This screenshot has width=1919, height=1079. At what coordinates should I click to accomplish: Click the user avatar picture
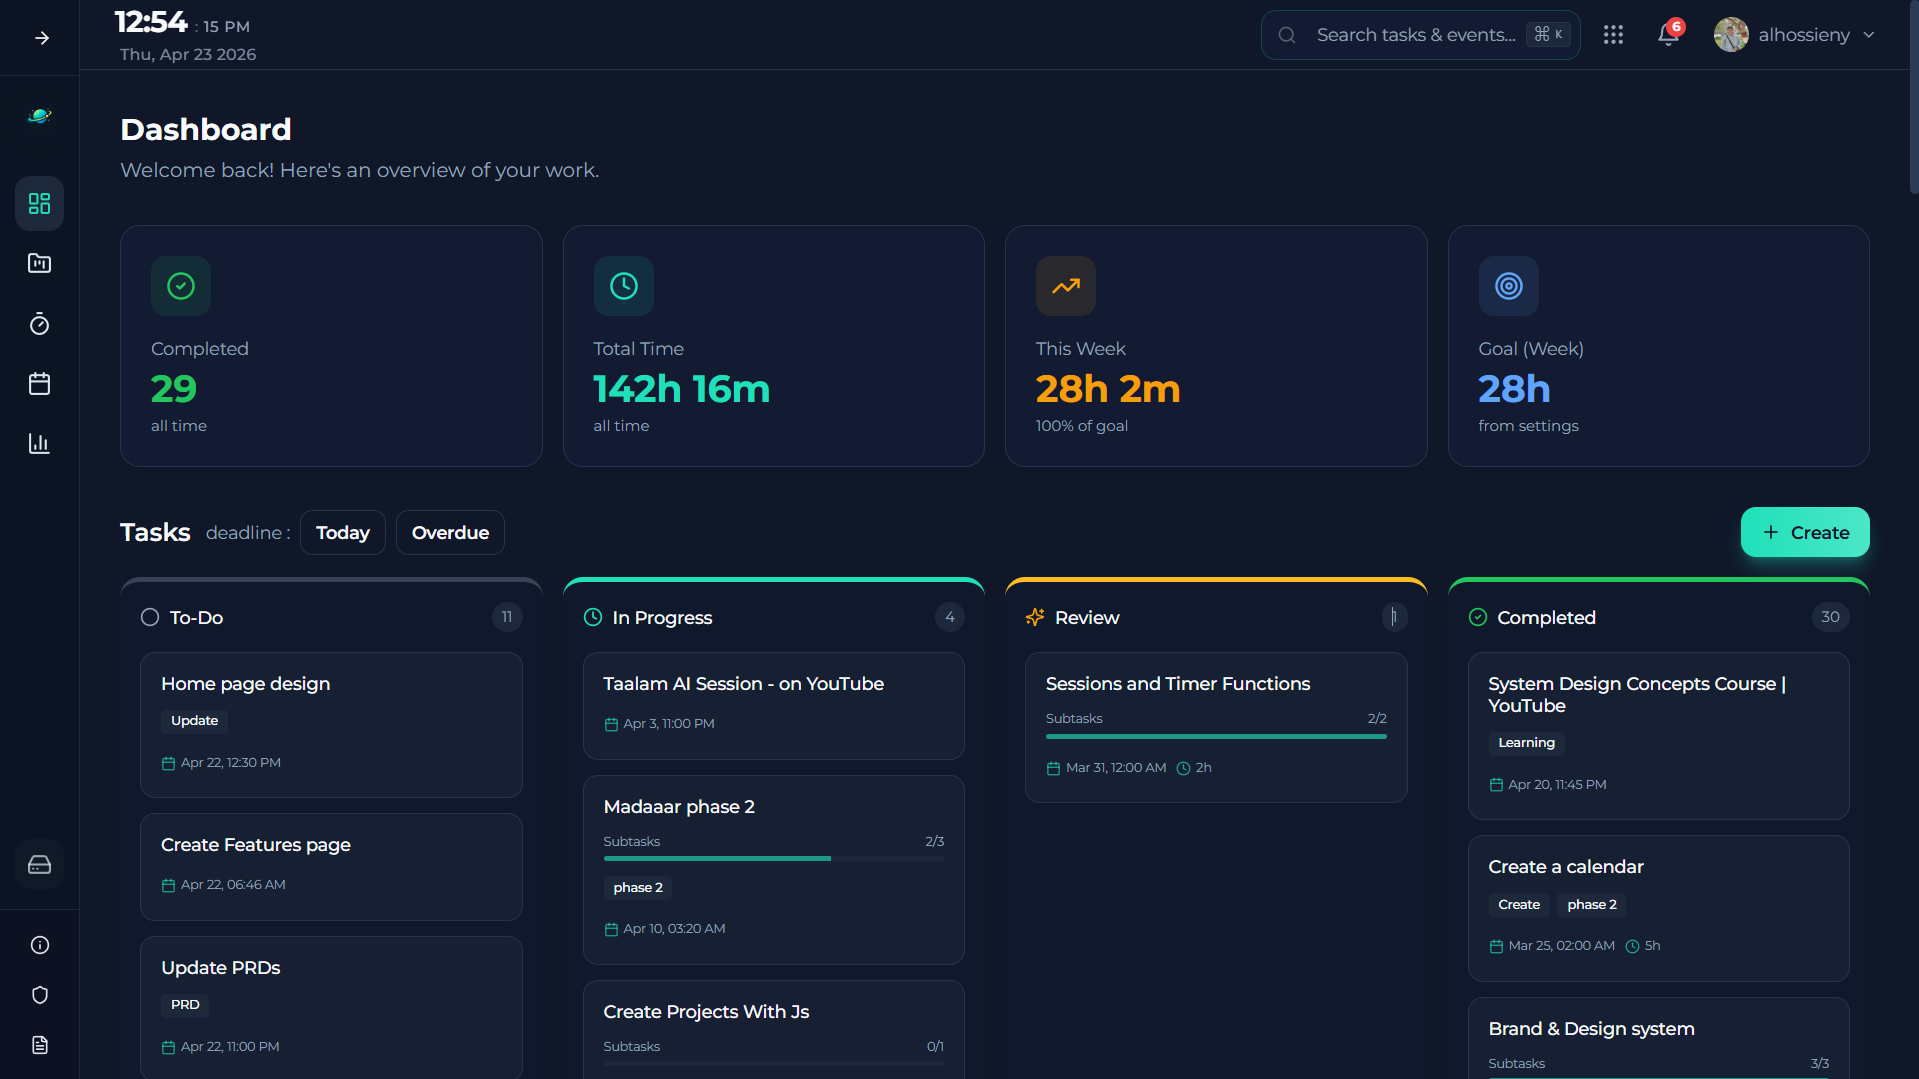[1731, 35]
